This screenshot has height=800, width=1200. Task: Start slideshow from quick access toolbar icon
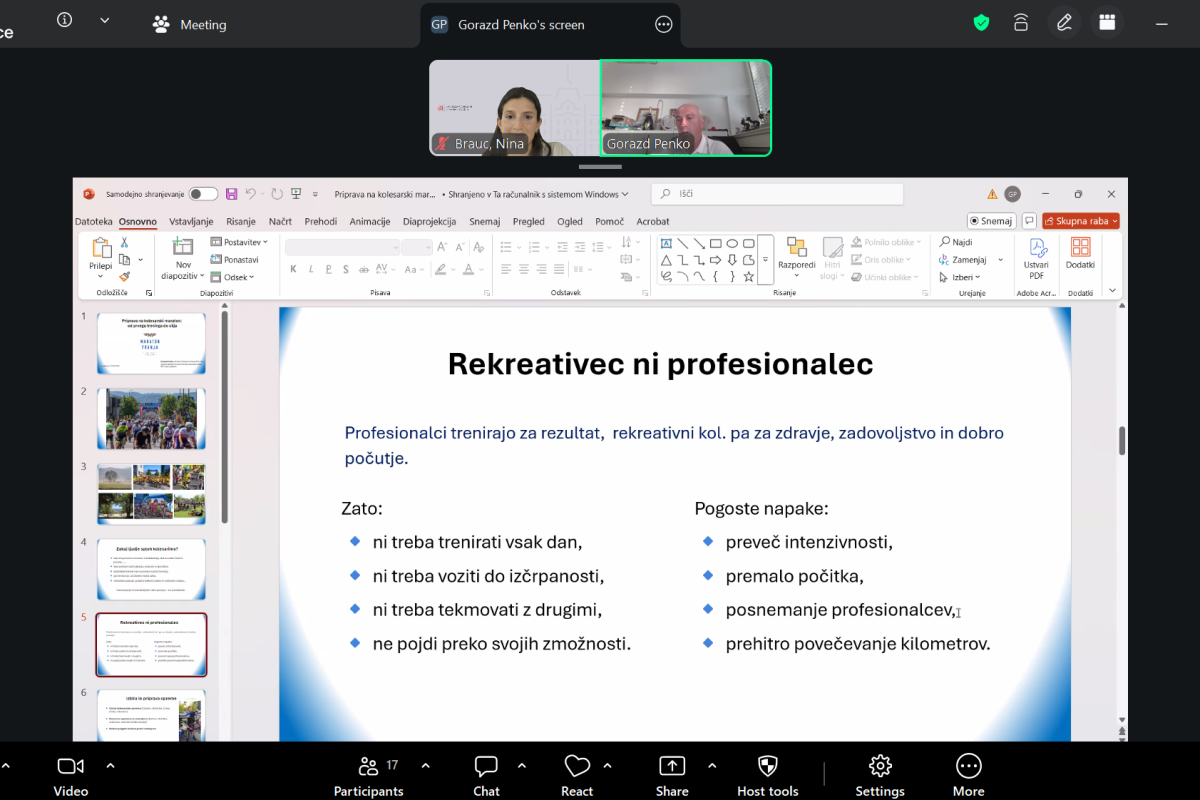coord(294,194)
